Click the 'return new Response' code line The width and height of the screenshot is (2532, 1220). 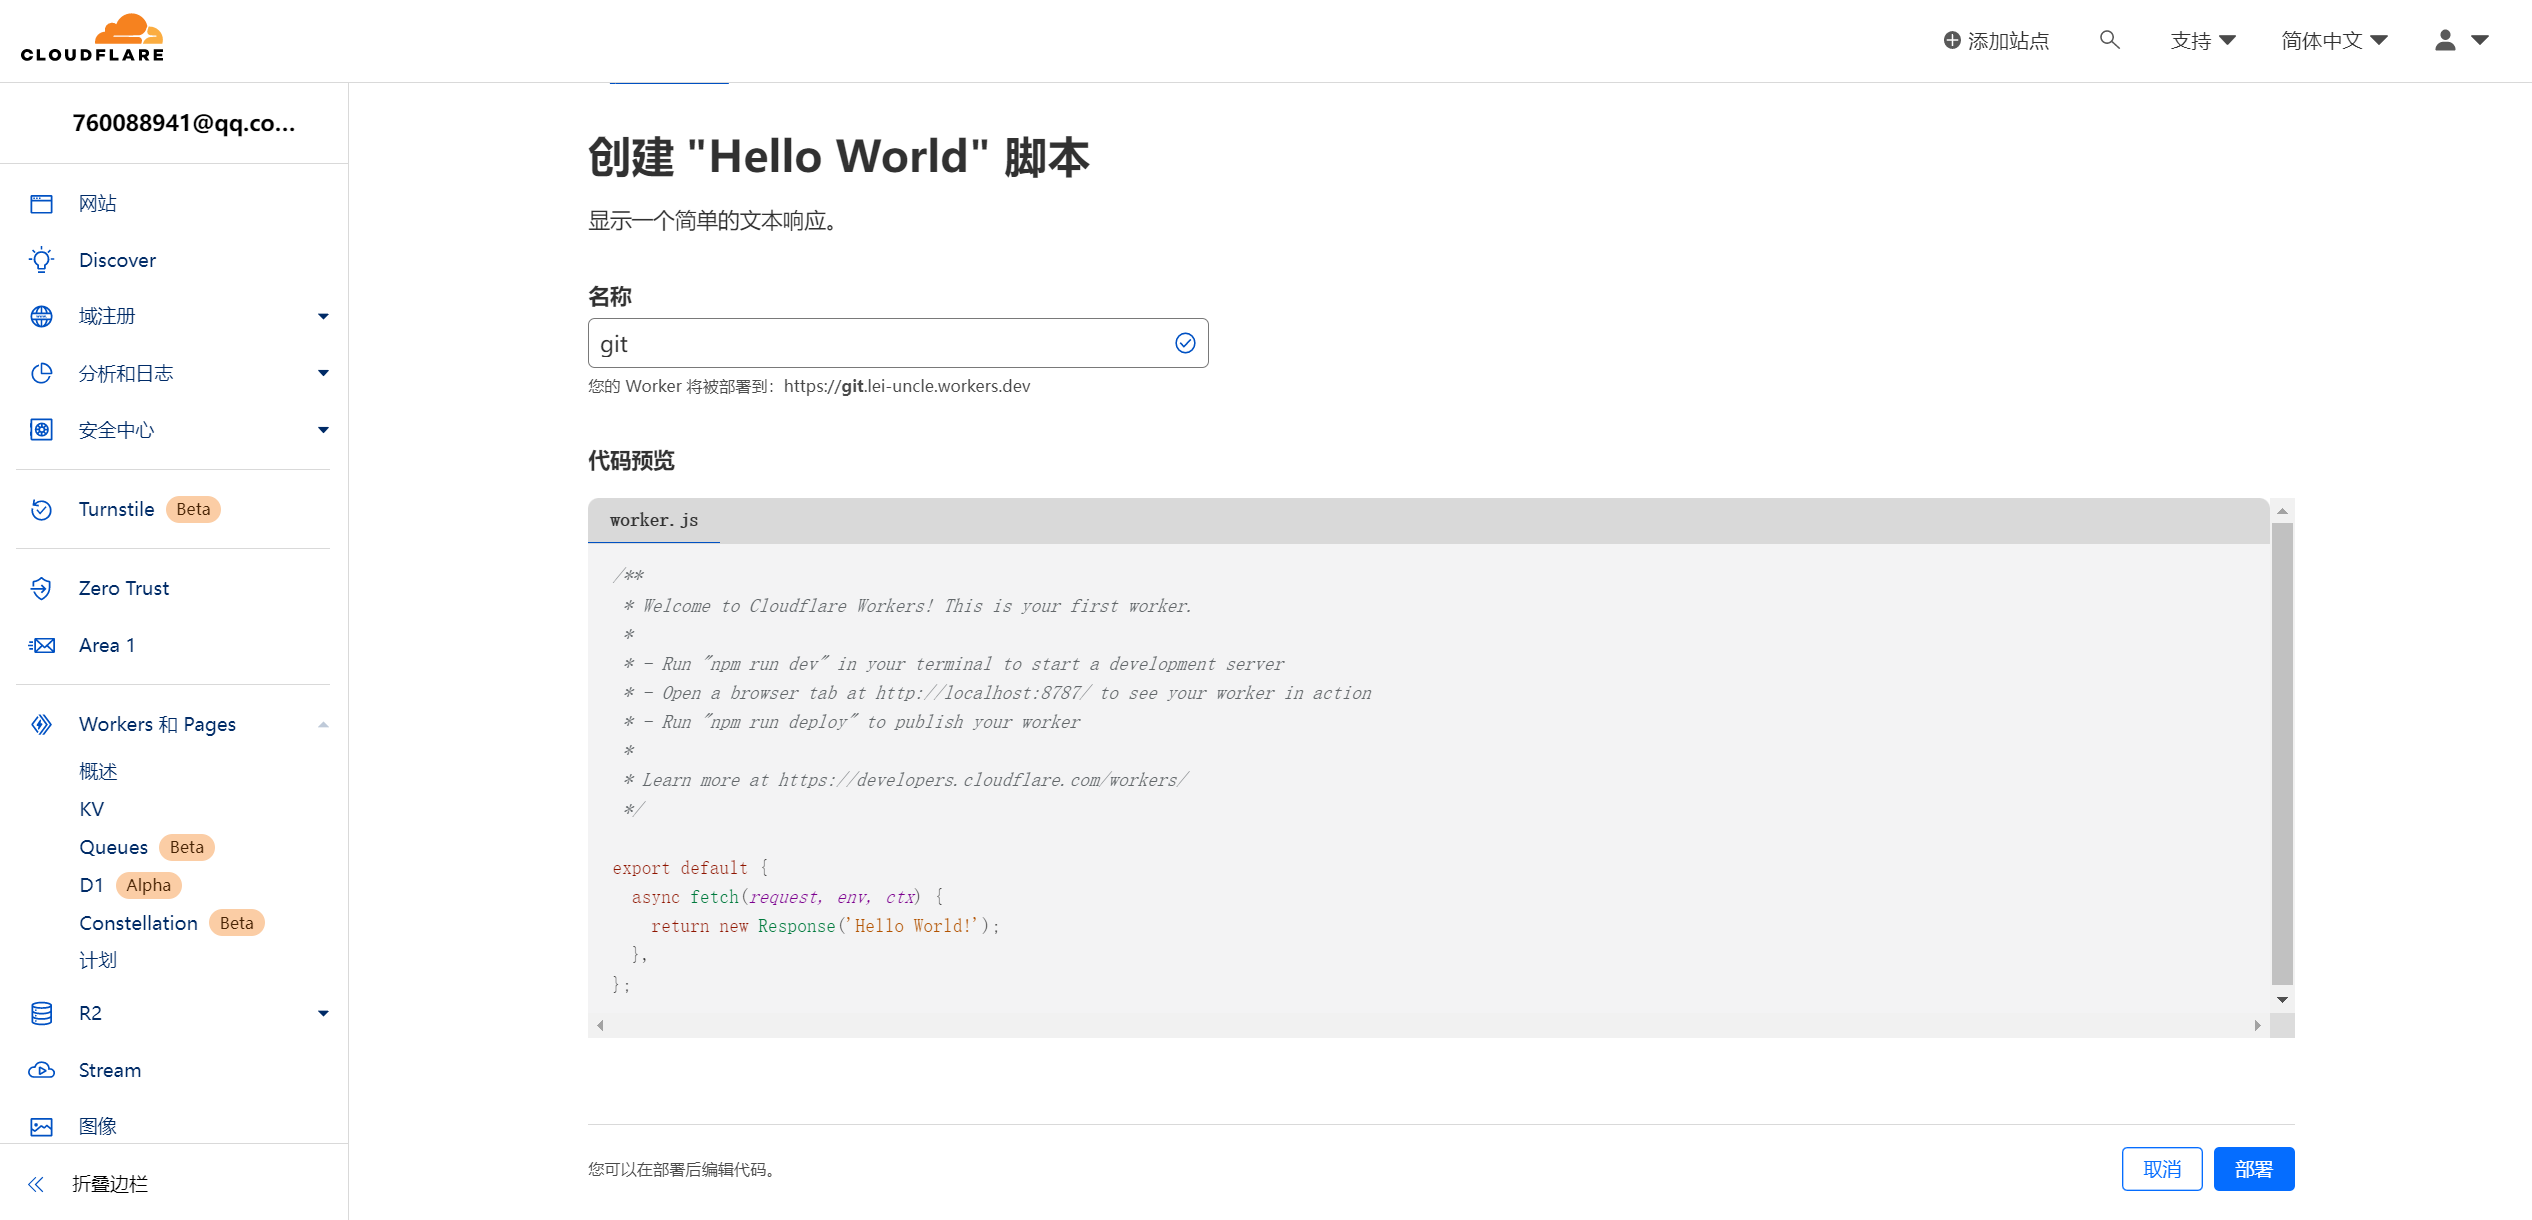pyautogui.click(x=825, y=927)
